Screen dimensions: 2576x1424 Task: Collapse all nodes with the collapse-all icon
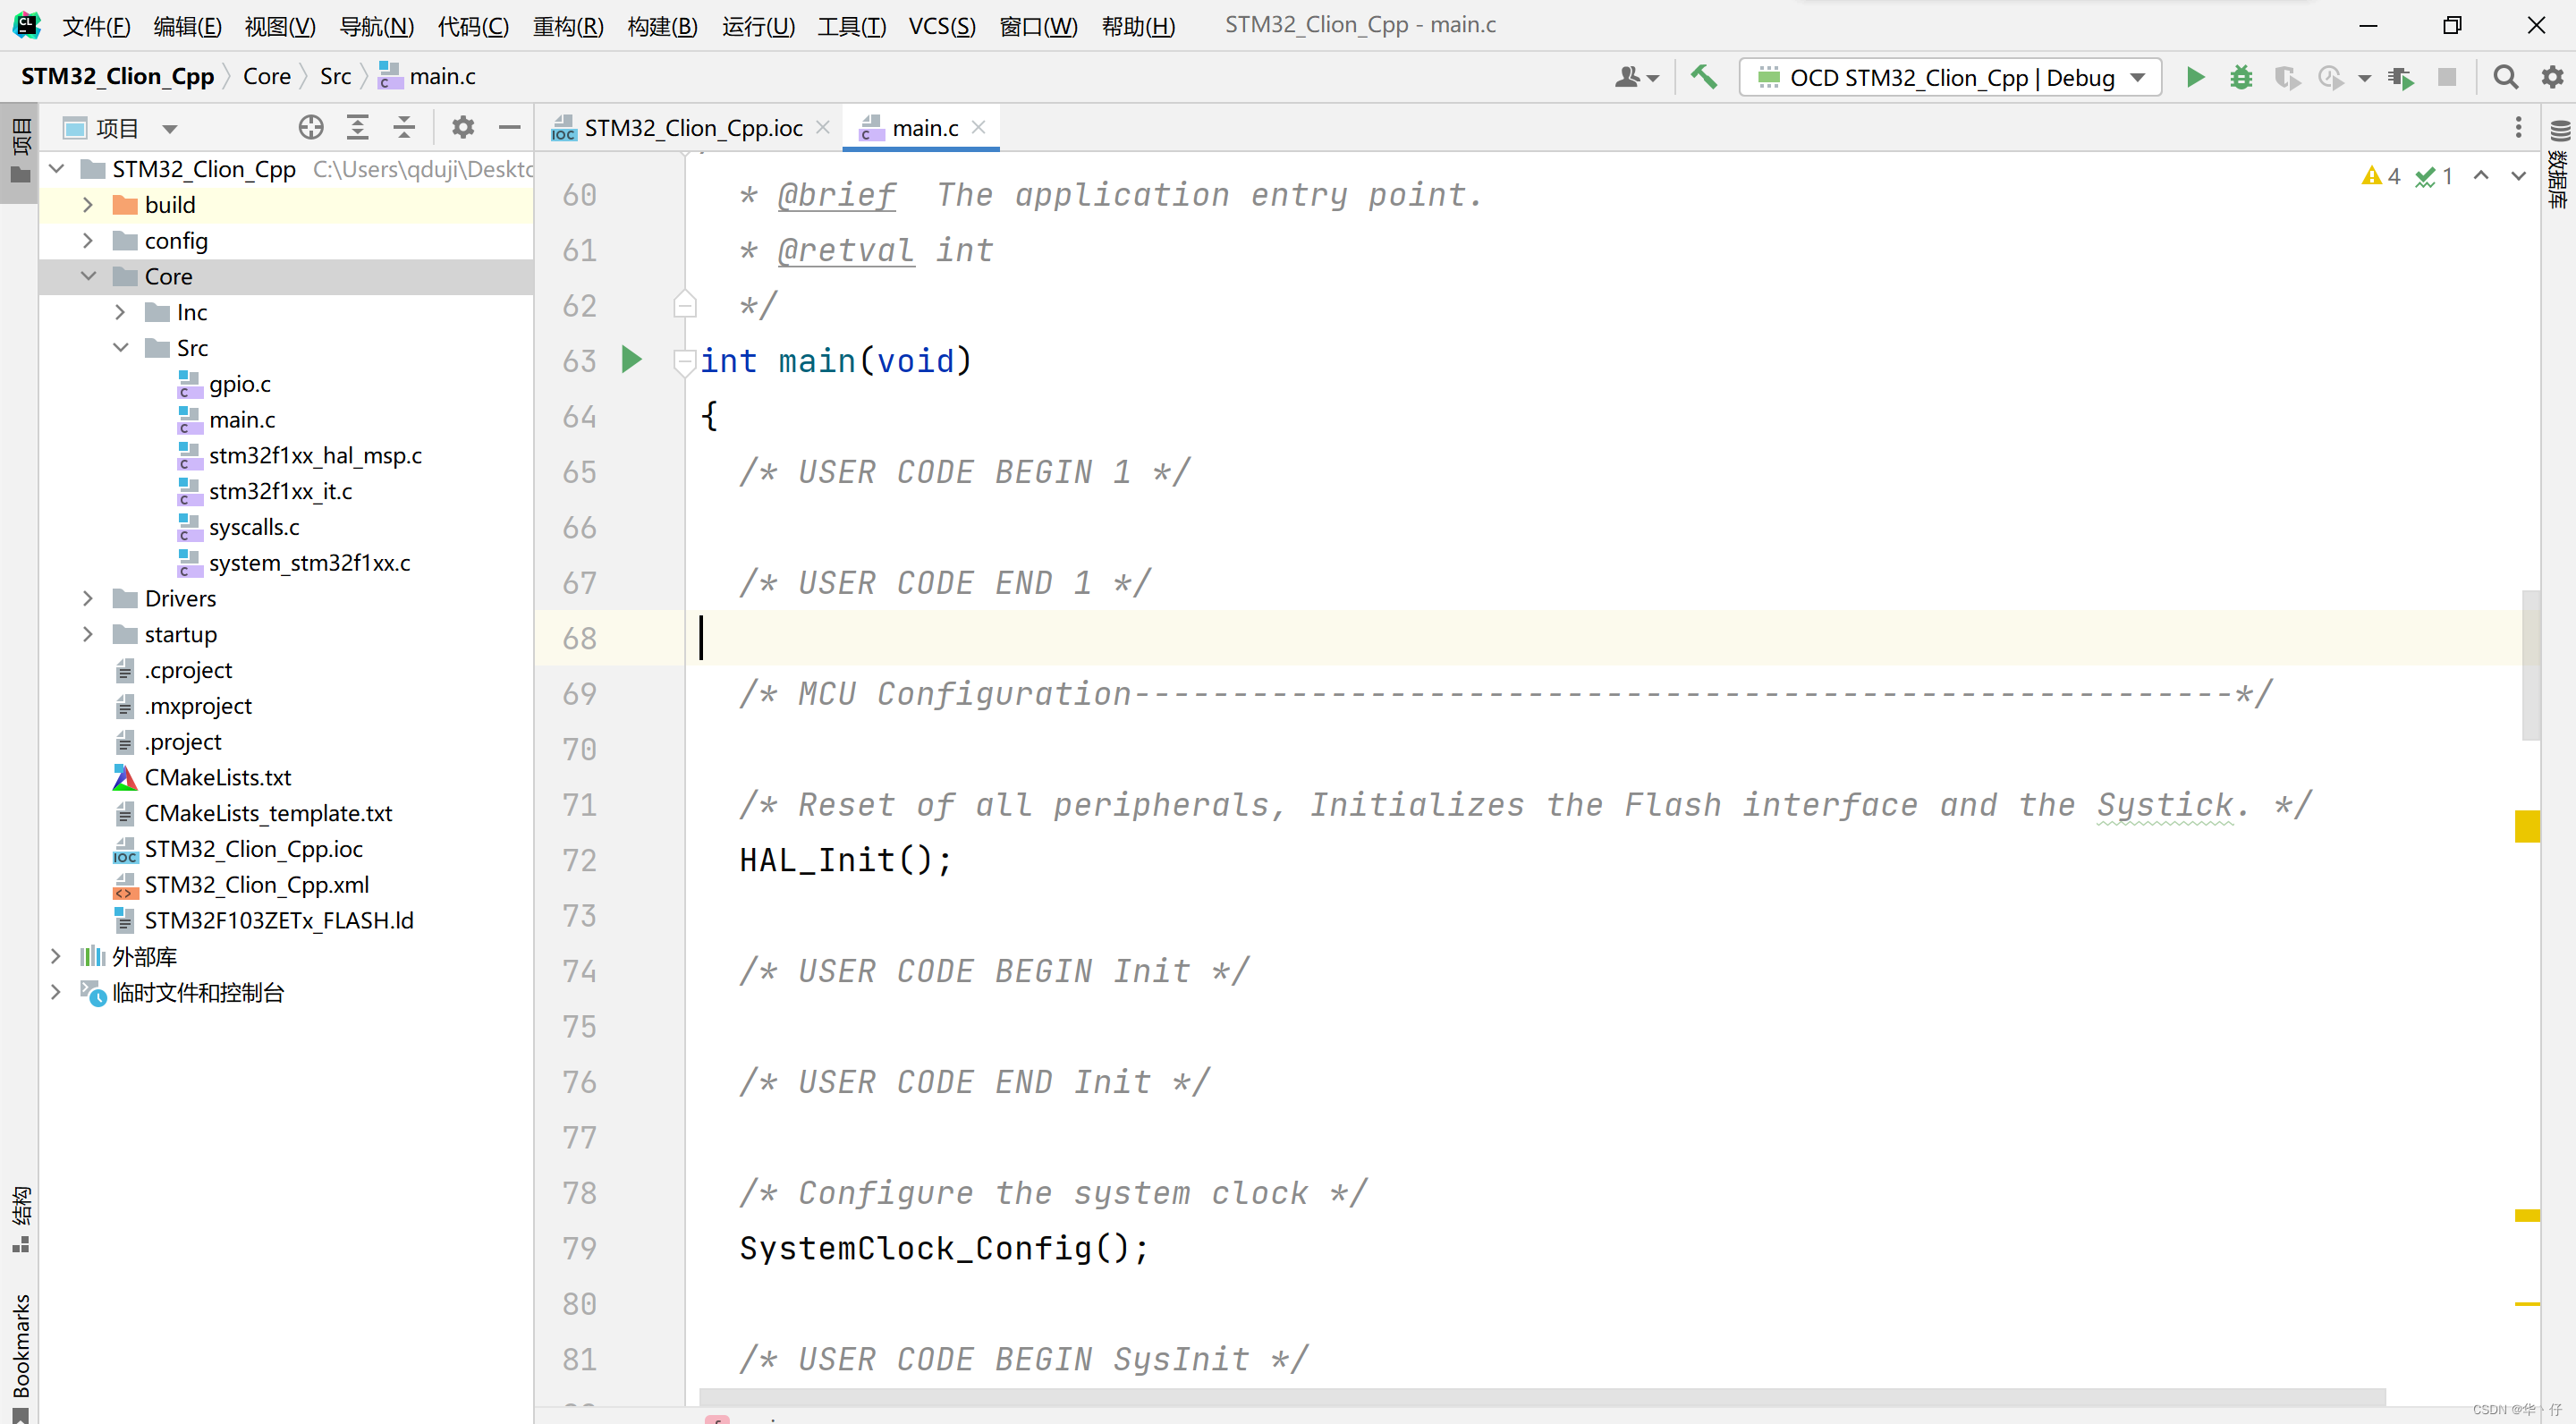point(403,127)
